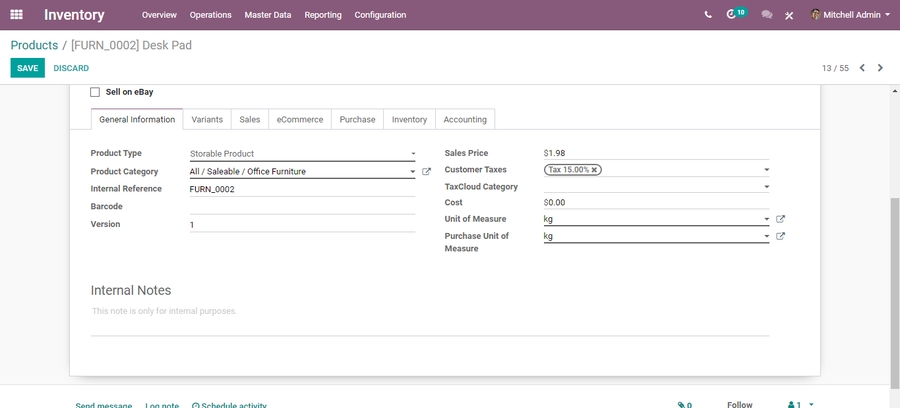Open the apps grid menu icon
This screenshot has height=408, width=900.
(x=16, y=15)
